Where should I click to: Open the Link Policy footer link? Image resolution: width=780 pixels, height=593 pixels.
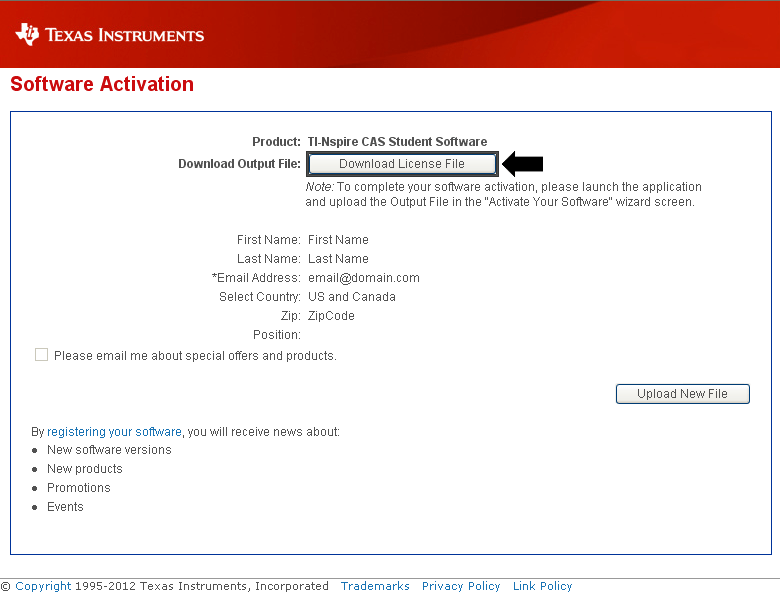(x=543, y=586)
